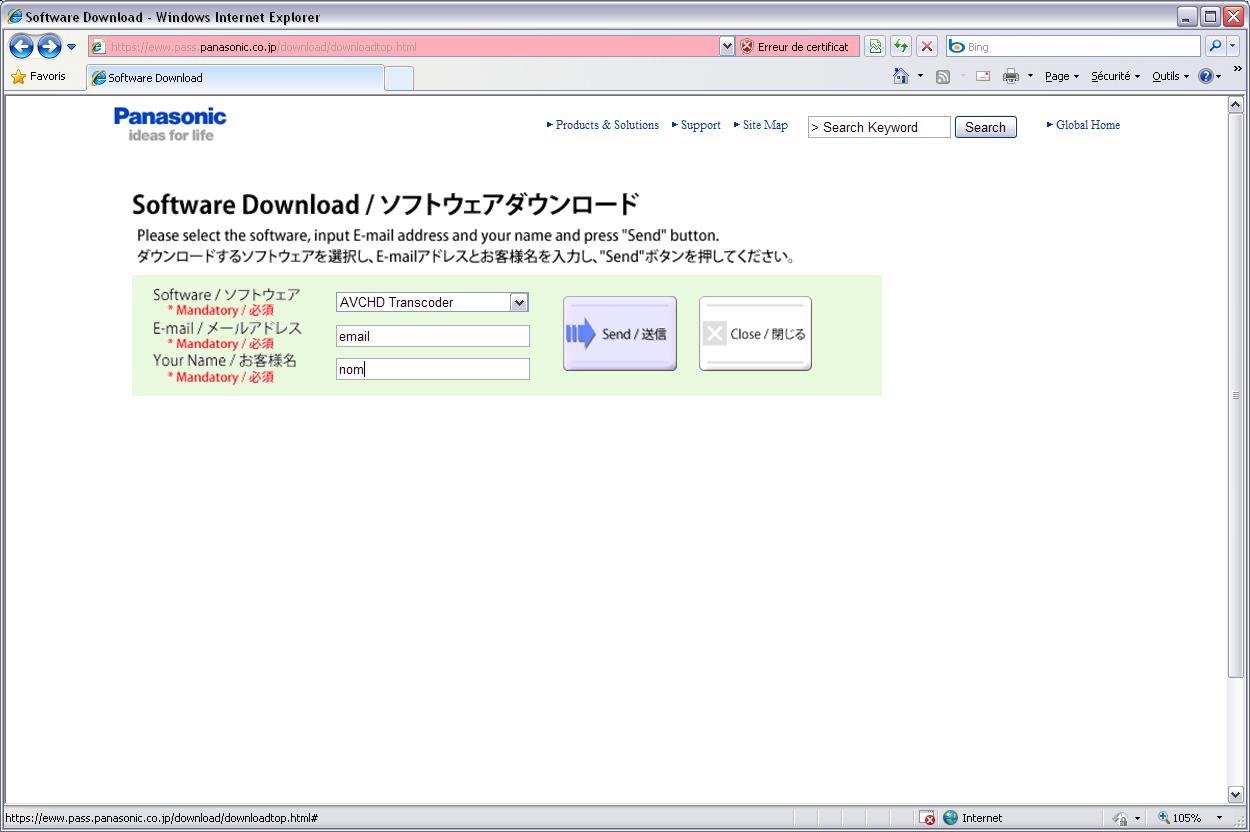Click the Internet zone globe icon

[950, 818]
